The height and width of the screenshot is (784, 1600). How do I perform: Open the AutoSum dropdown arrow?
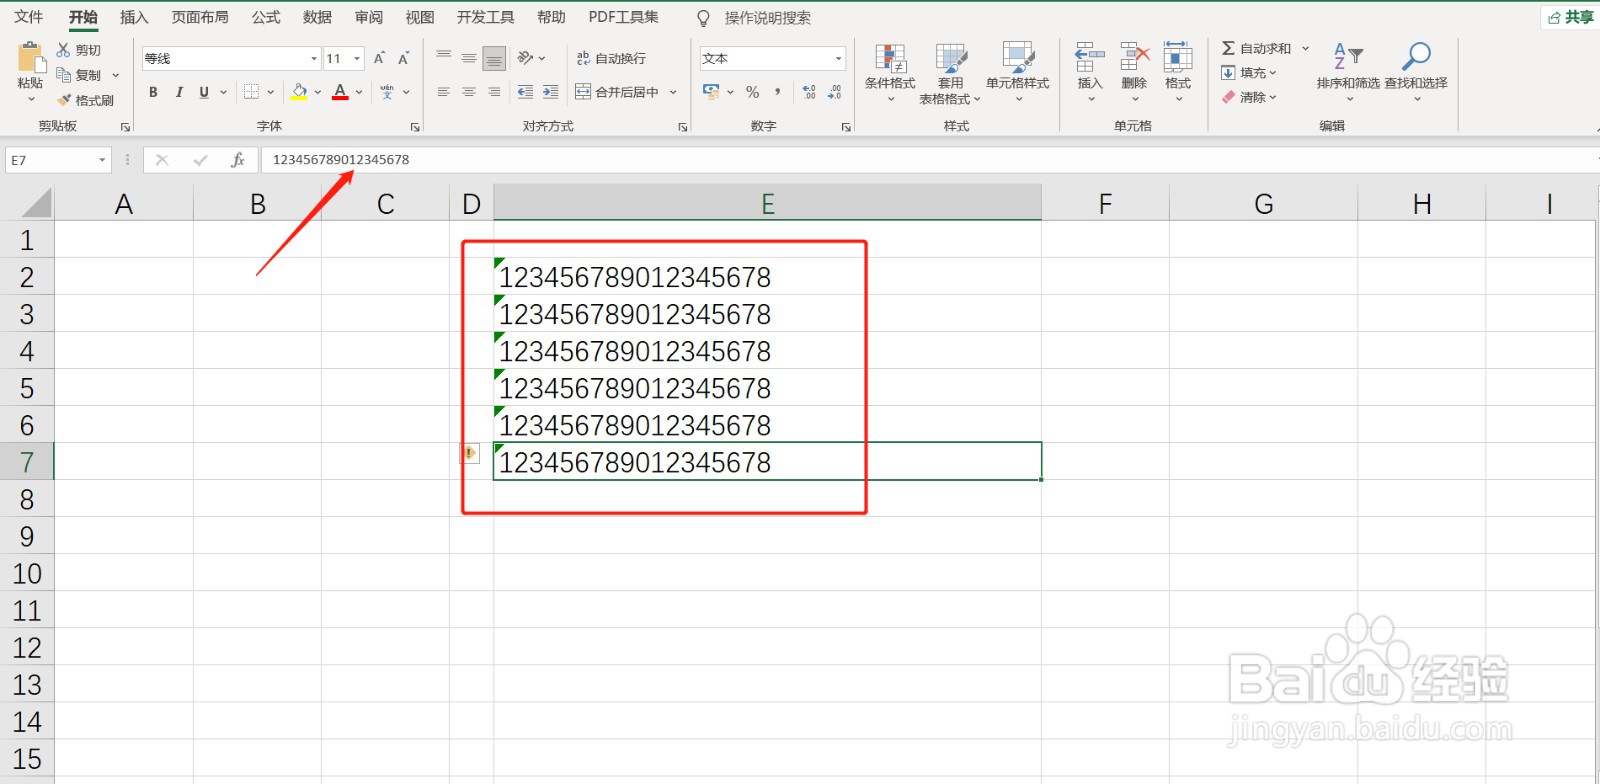pyautogui.click(x=1305, y=48)
